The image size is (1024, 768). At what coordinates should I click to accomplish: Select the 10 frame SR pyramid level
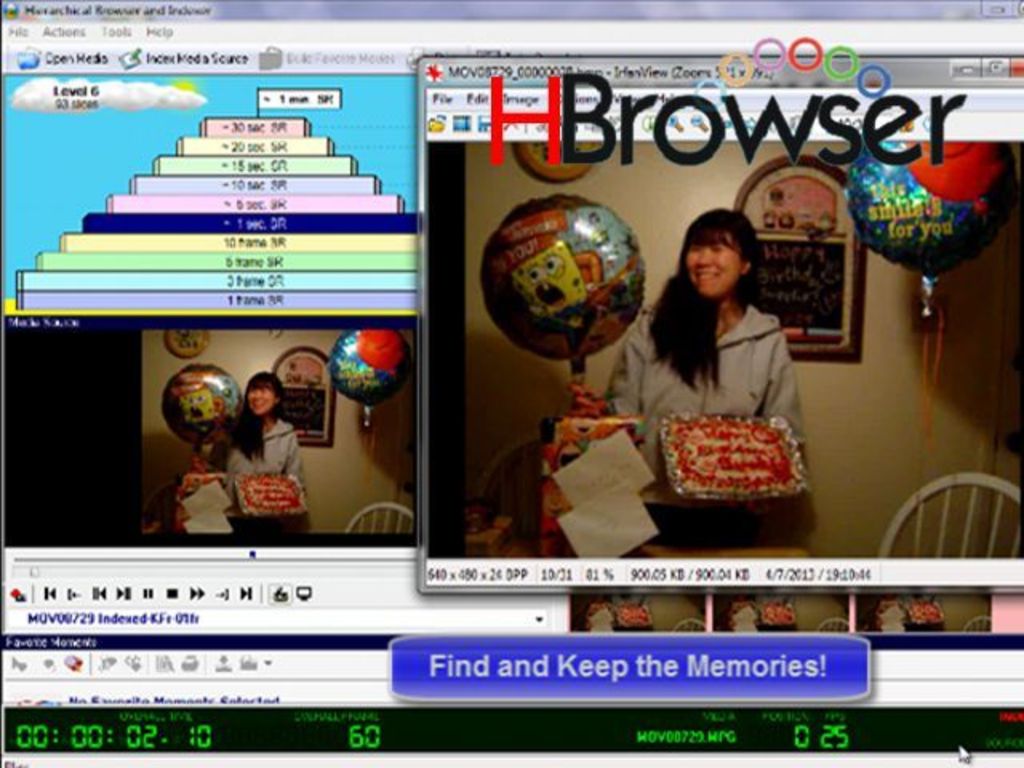pyautogui.click(x=239, y=243)
